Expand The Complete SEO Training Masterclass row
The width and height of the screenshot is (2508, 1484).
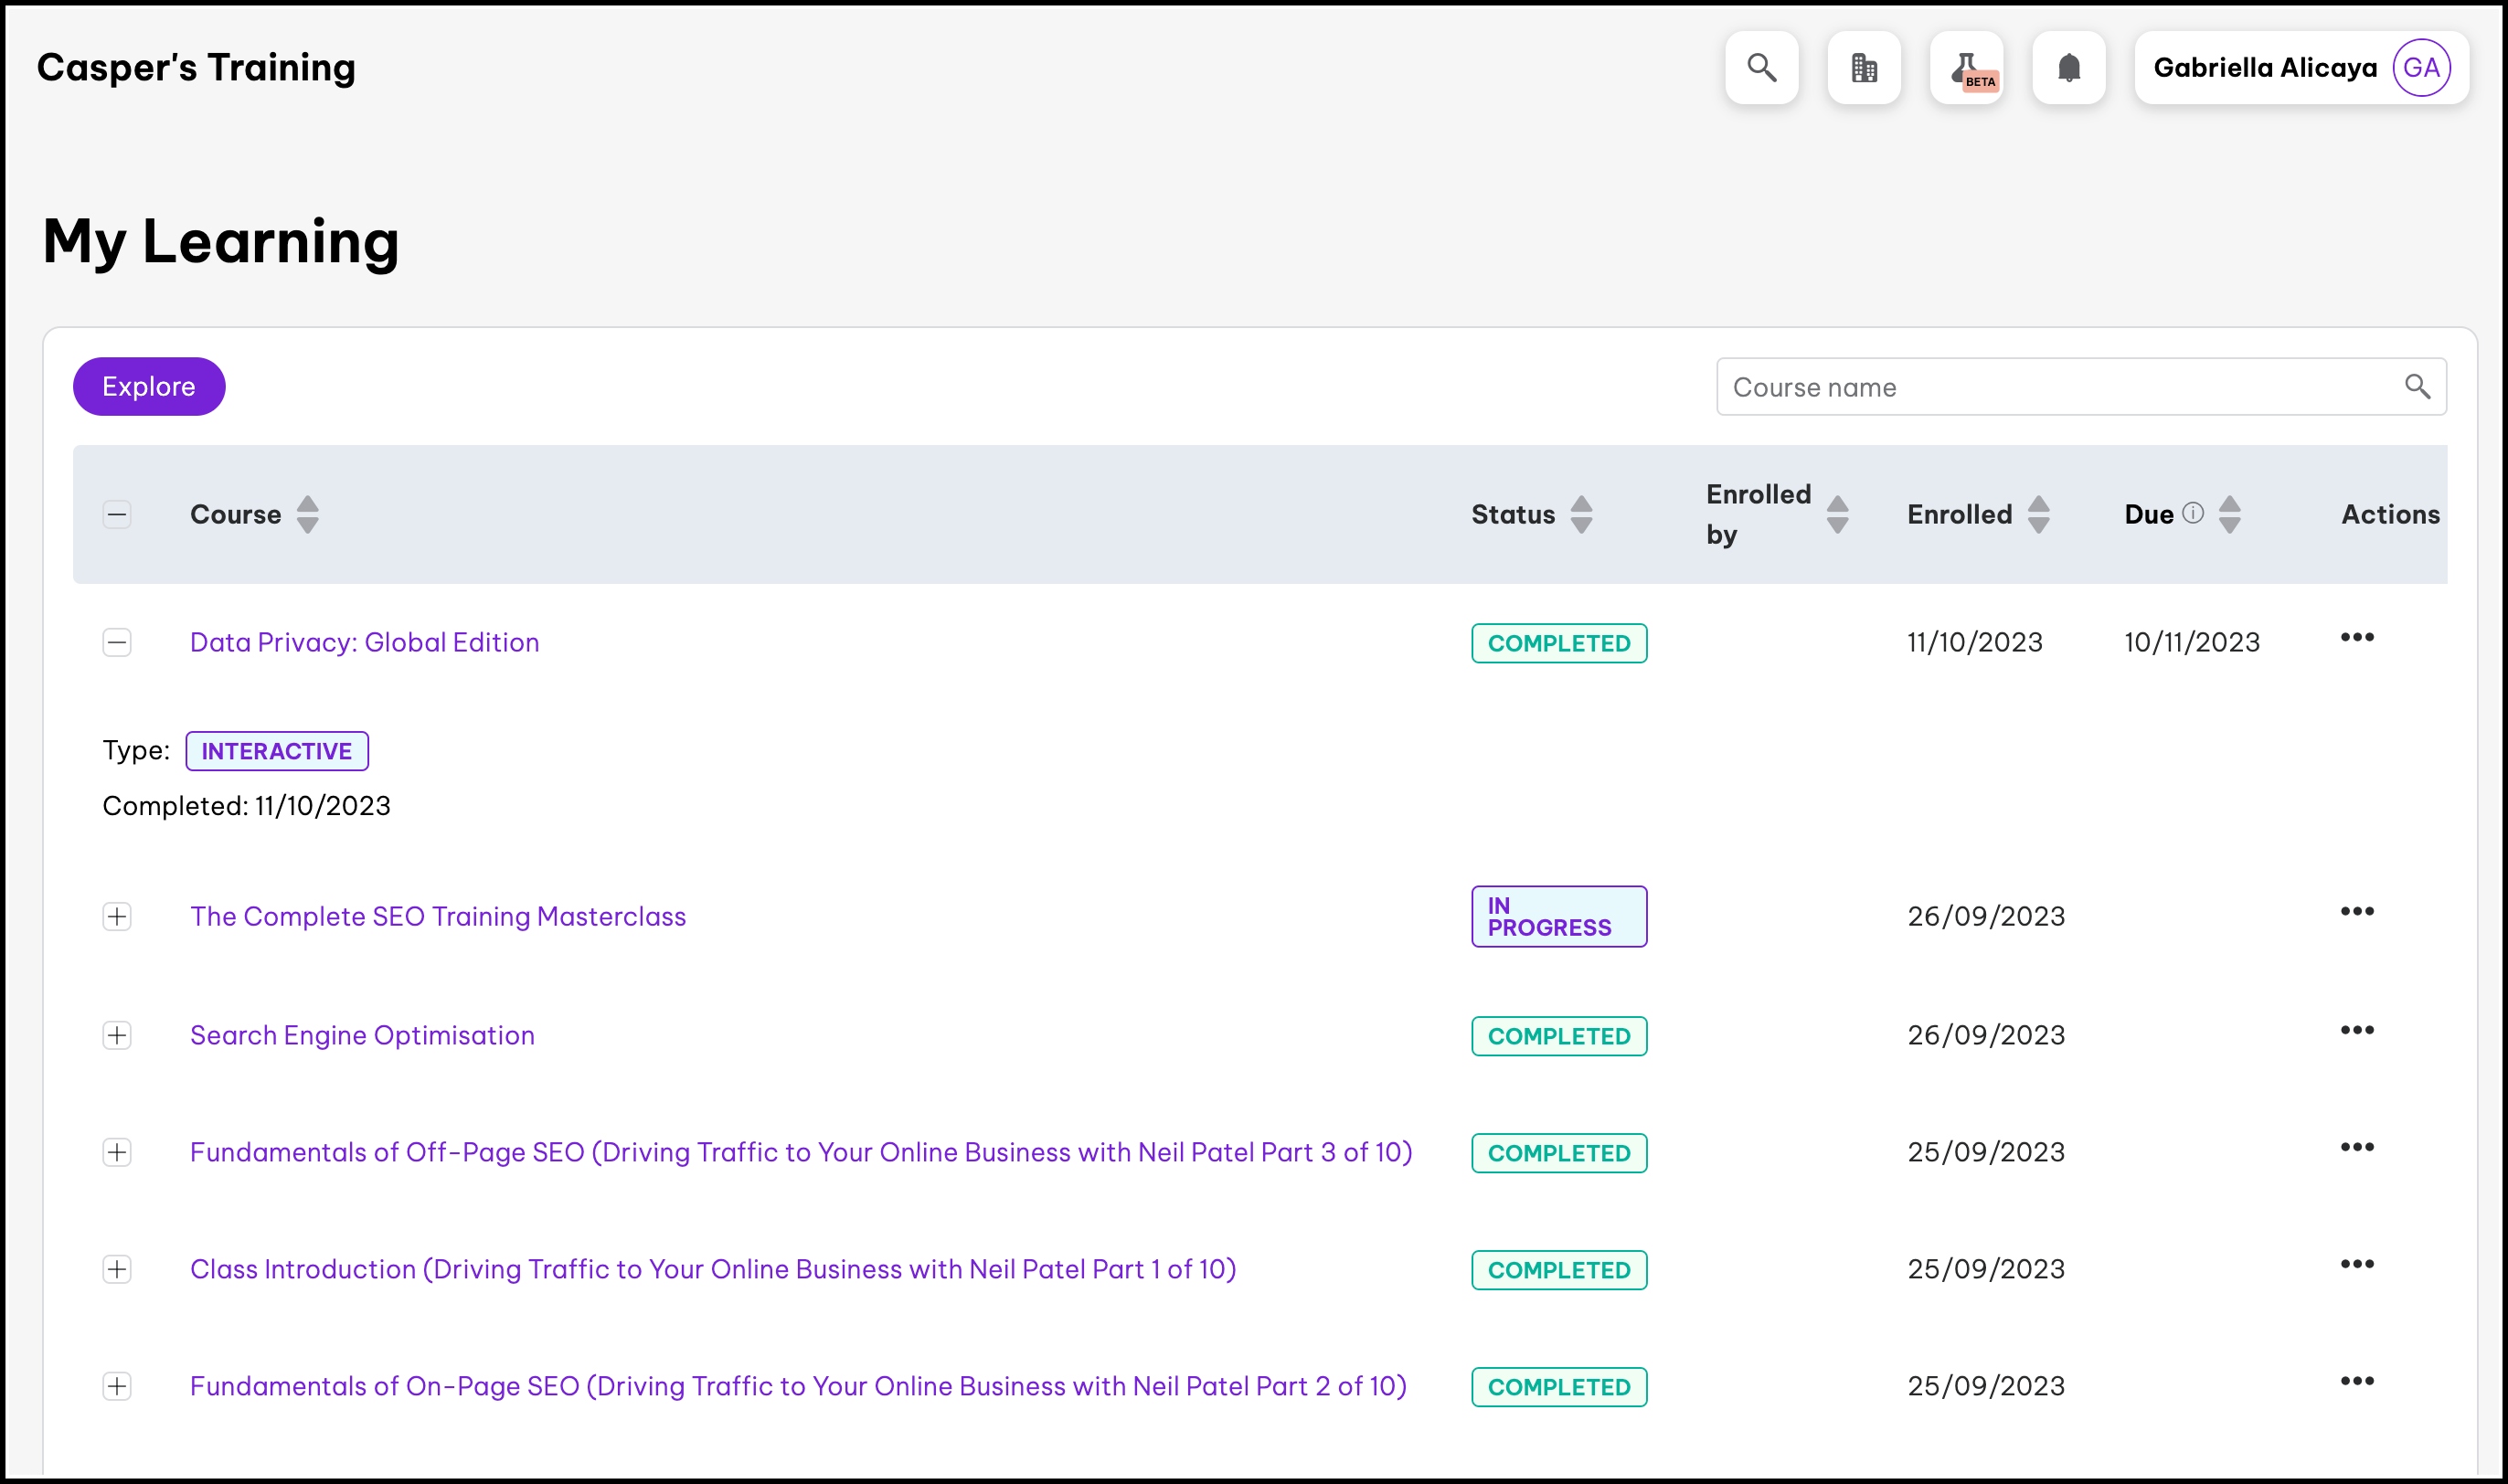[x=117, y=916]
